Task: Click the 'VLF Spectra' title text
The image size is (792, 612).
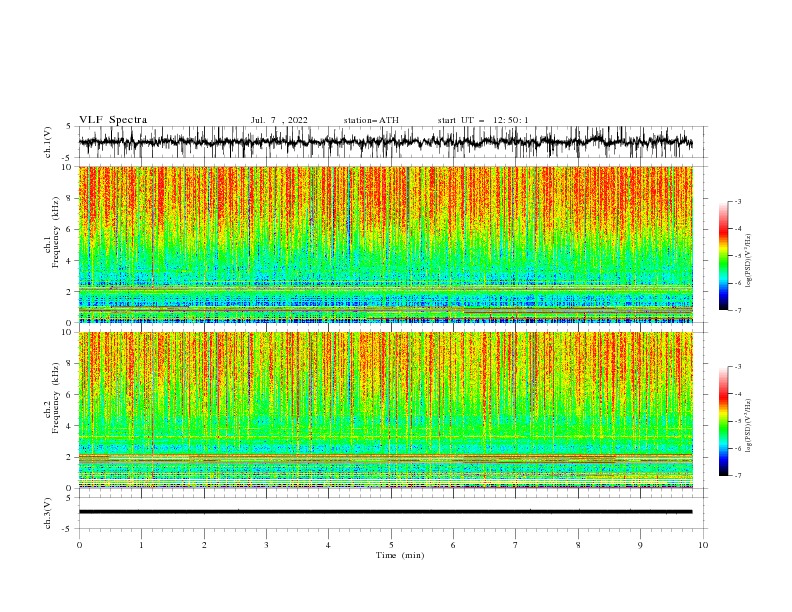Action: 113,120
